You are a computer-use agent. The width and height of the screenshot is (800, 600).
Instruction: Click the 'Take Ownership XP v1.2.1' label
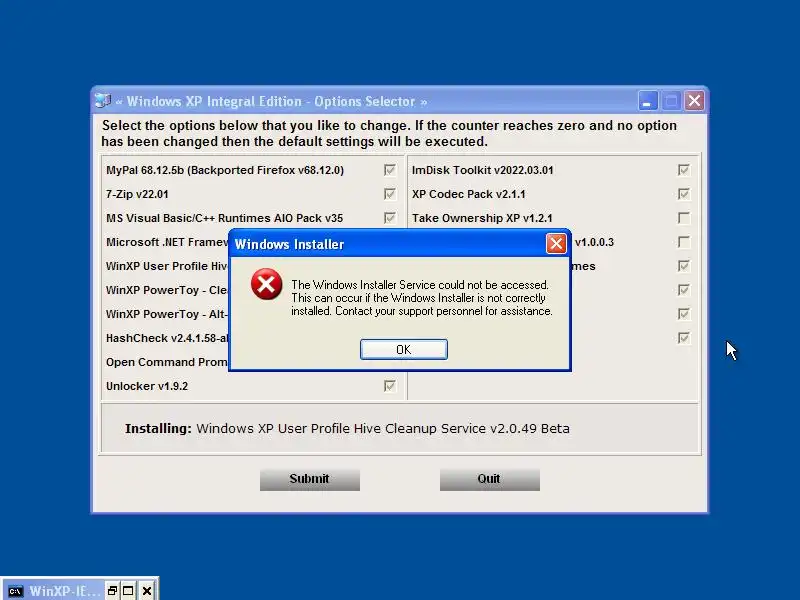point(482,218)
